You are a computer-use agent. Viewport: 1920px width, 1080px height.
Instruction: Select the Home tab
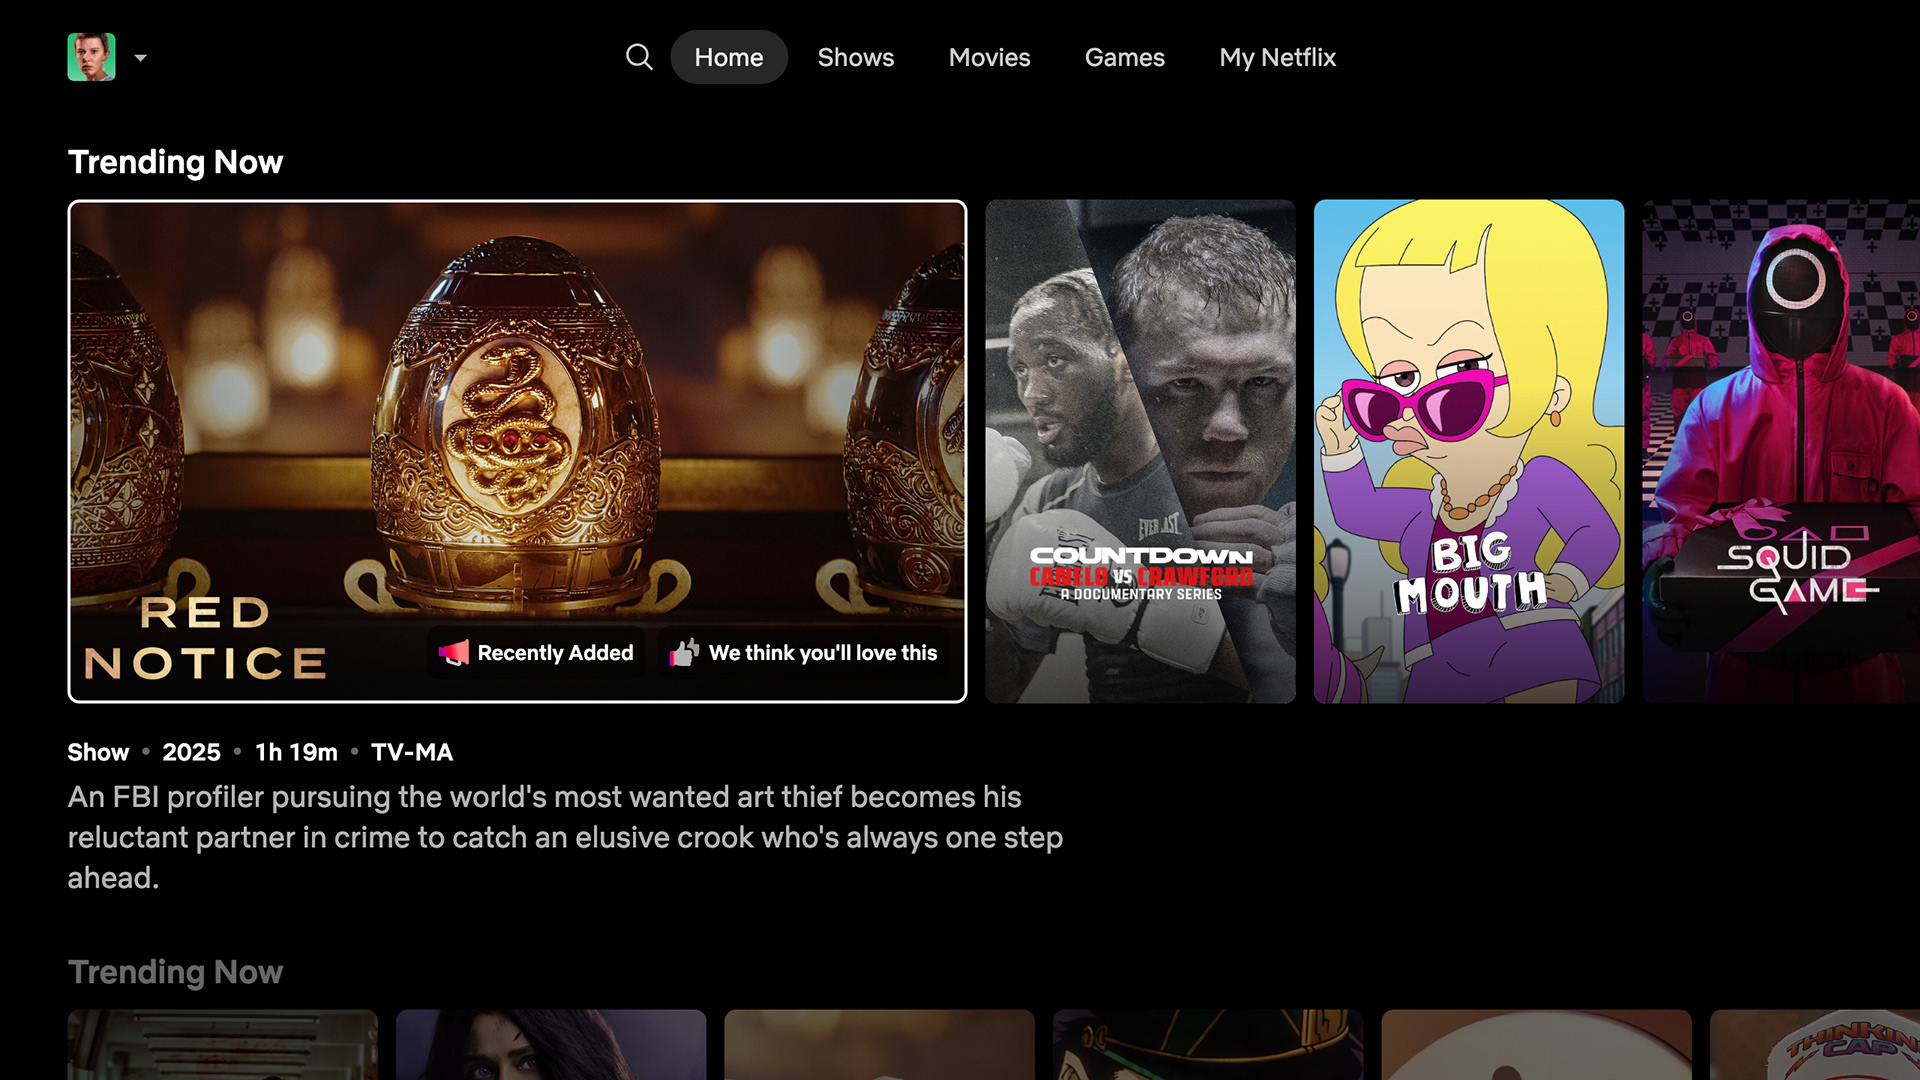pos(728,57)
